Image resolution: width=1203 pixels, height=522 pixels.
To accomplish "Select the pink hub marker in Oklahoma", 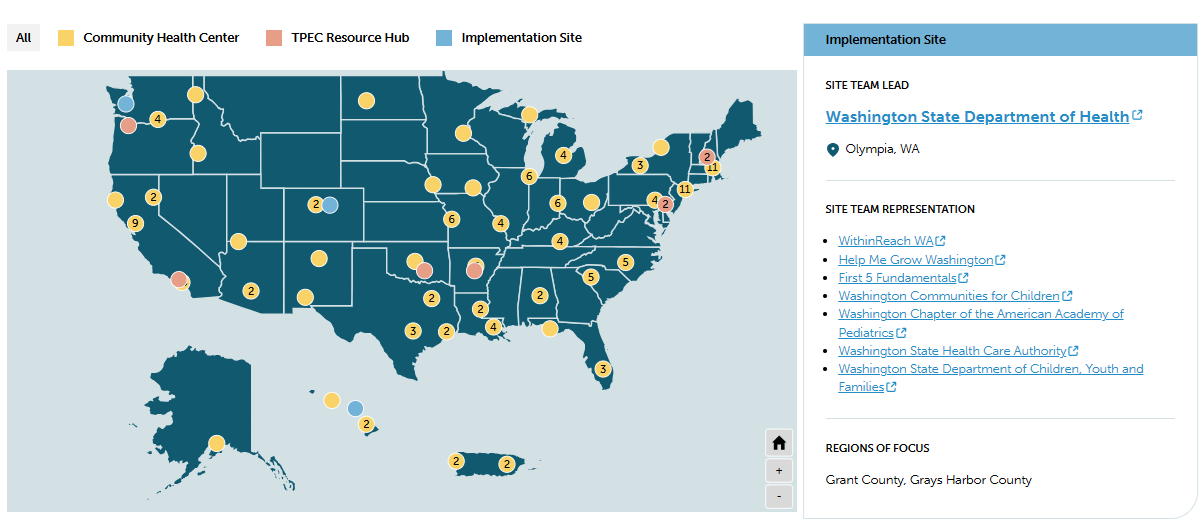I will point(424,270).
